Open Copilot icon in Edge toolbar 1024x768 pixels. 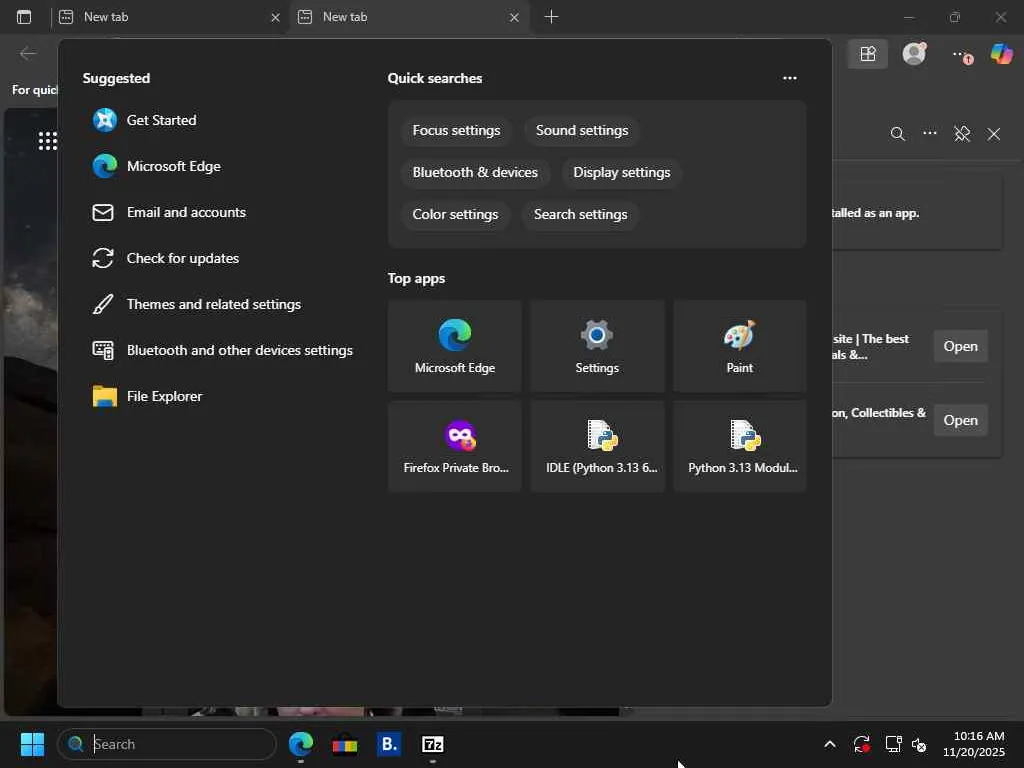(1001, 54)
